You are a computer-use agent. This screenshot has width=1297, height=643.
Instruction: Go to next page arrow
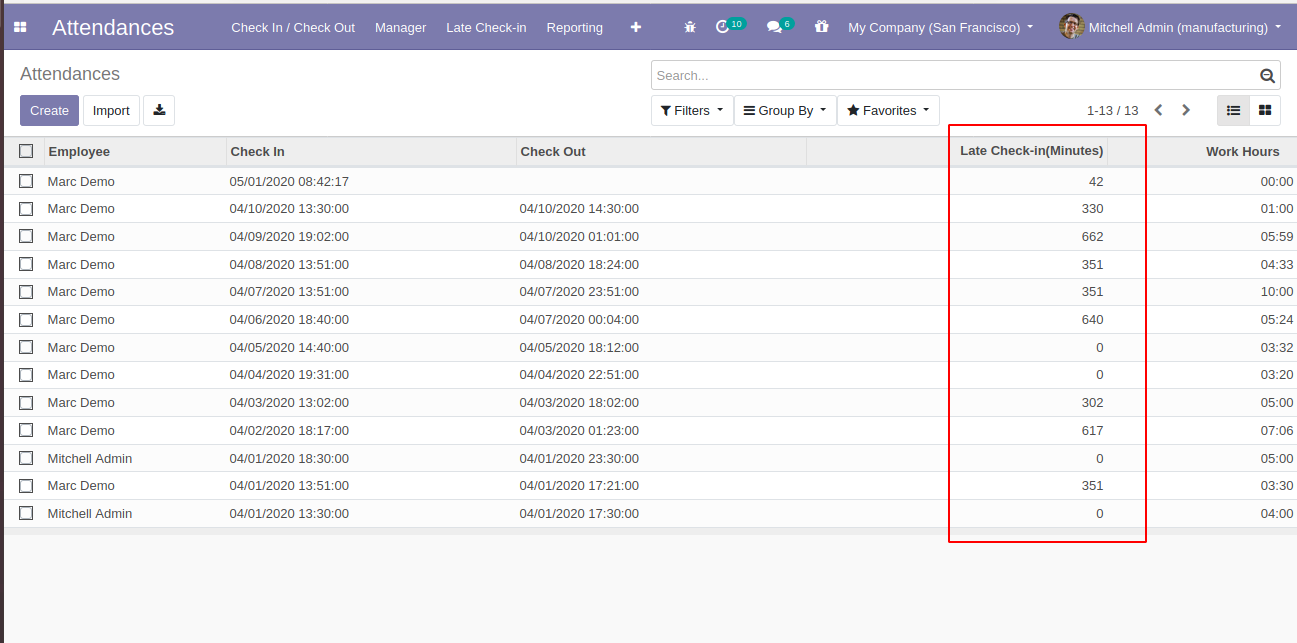coord(1186,110)
